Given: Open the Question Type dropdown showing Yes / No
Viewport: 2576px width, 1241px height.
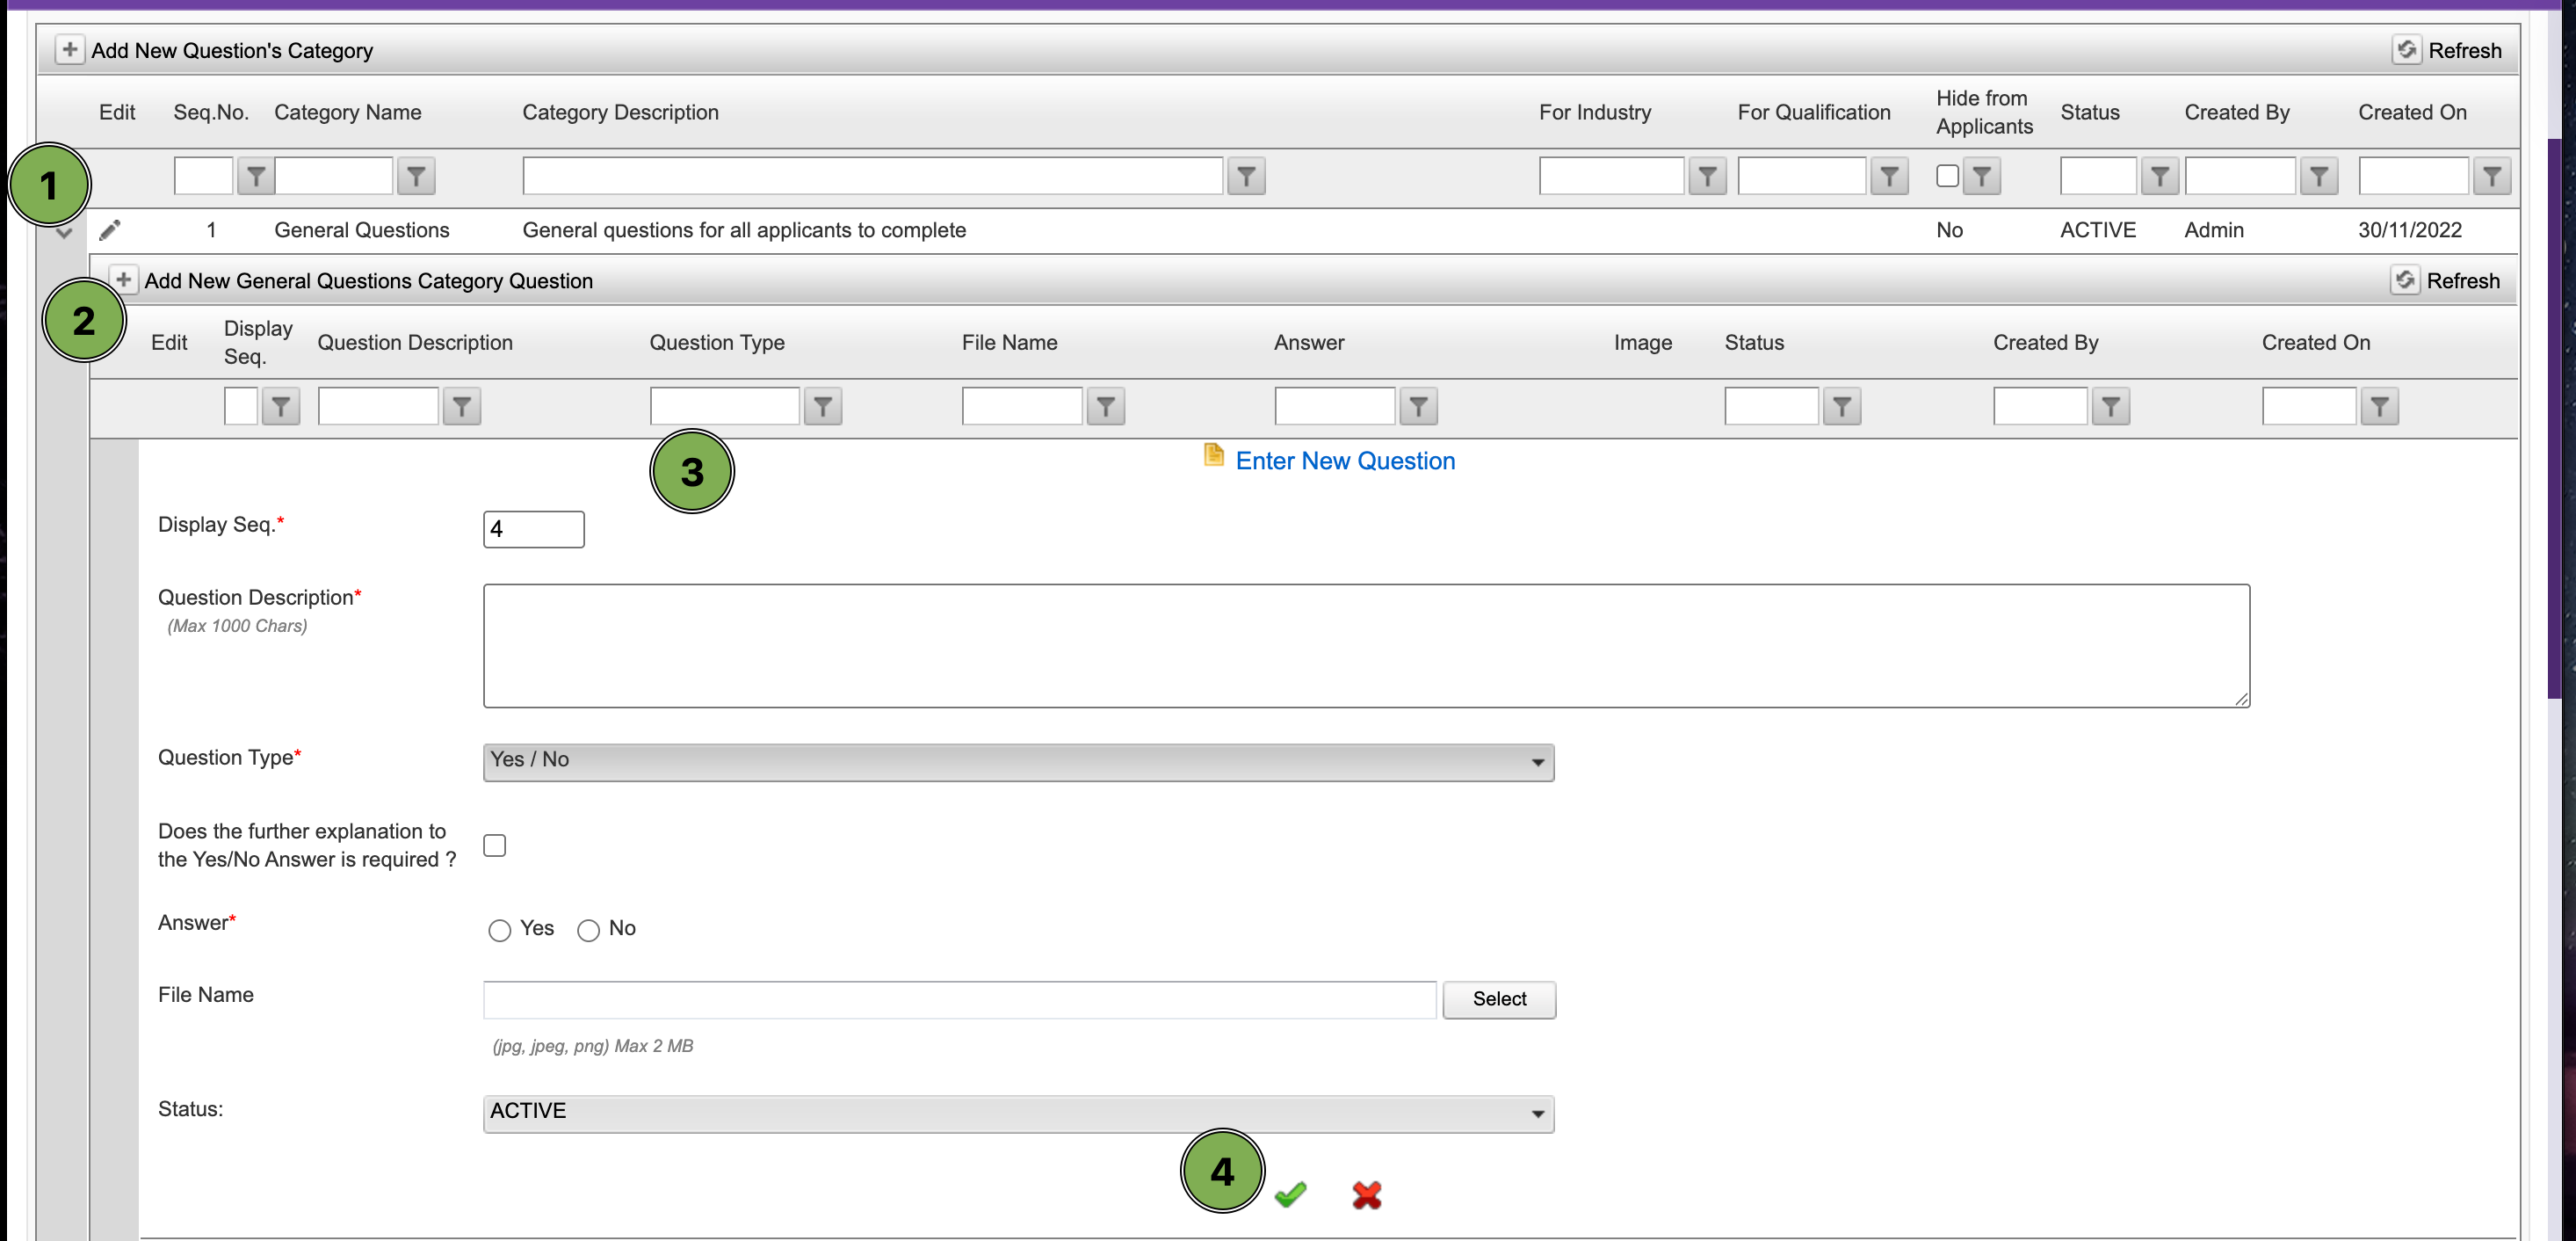Looking at the screenshot, I should pyautogui.click(x=1018, y=762).
